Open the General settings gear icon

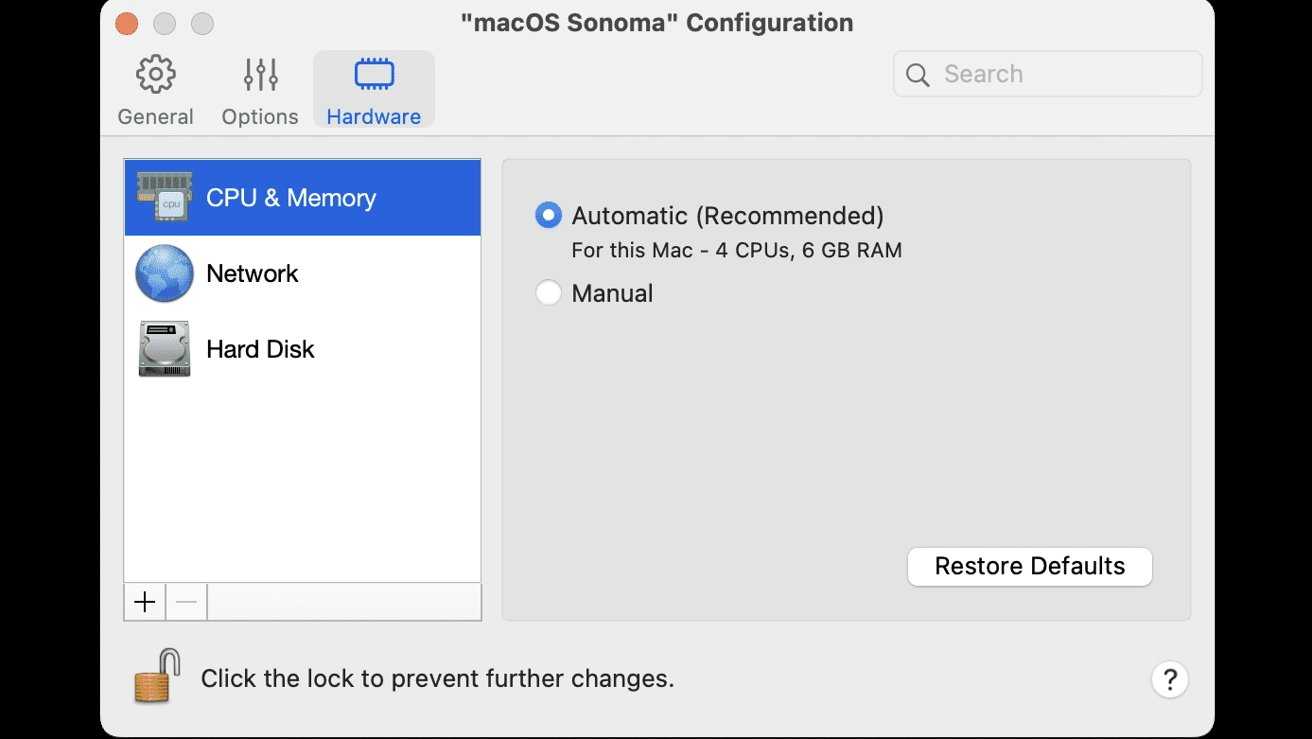[155, 75]
